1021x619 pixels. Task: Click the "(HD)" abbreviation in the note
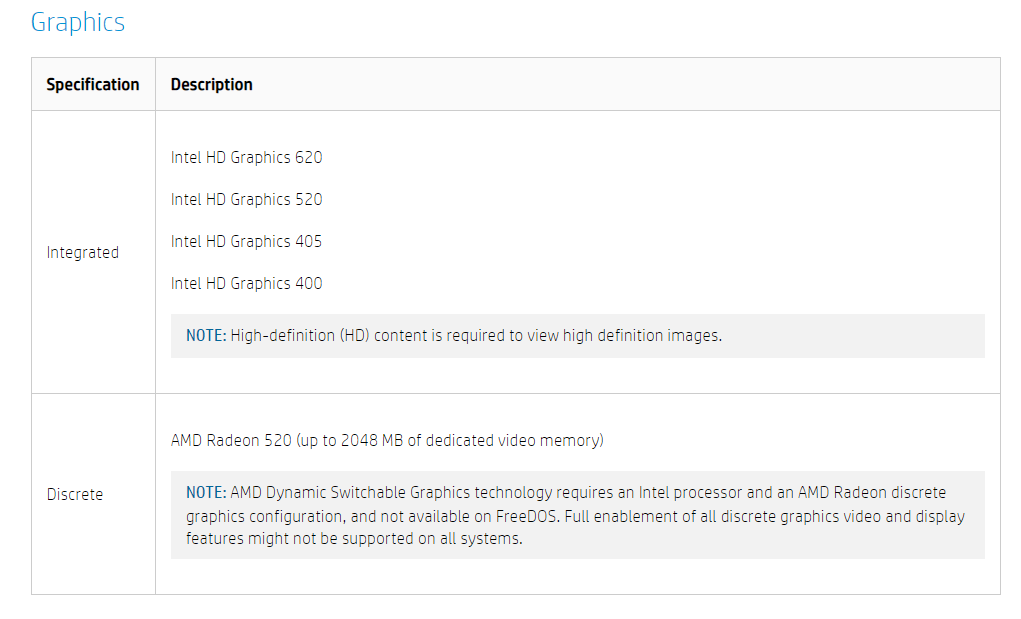click(355, 336)
